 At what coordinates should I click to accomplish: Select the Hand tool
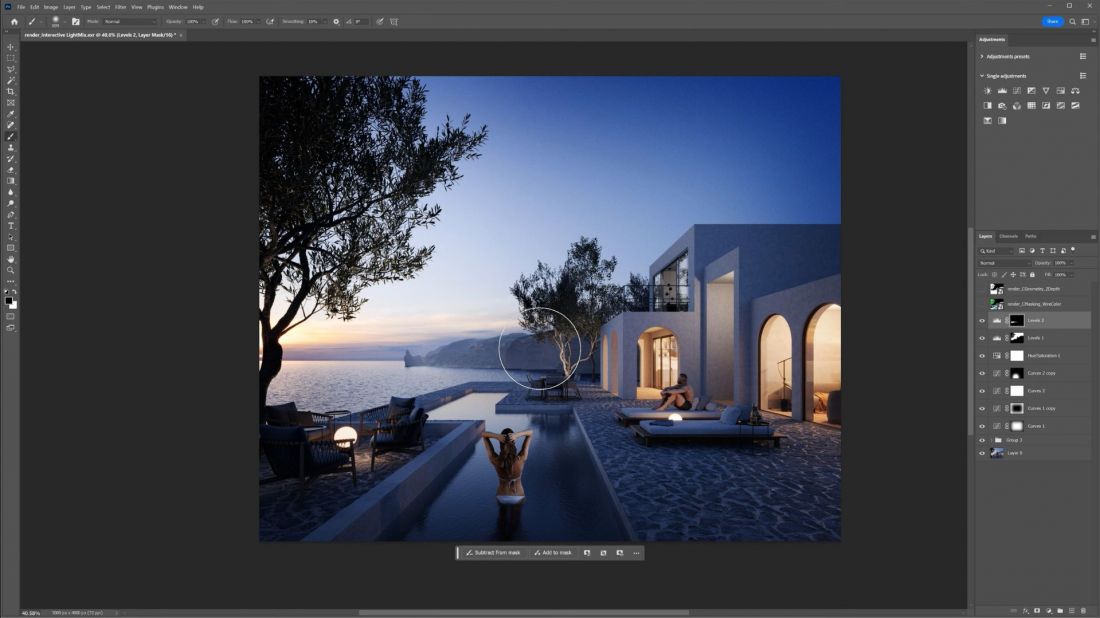click(11, 259)
